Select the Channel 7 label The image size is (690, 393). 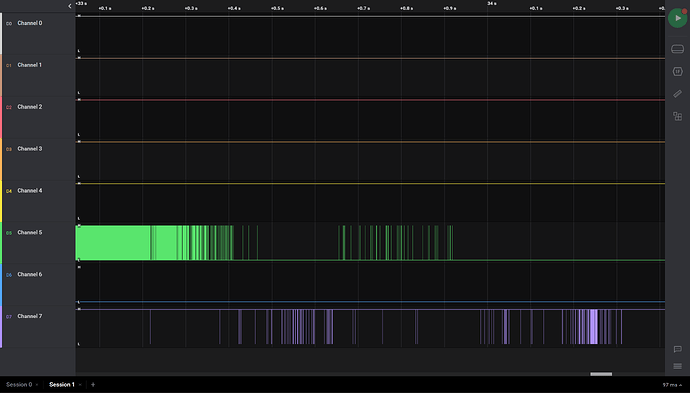[30, 316]
